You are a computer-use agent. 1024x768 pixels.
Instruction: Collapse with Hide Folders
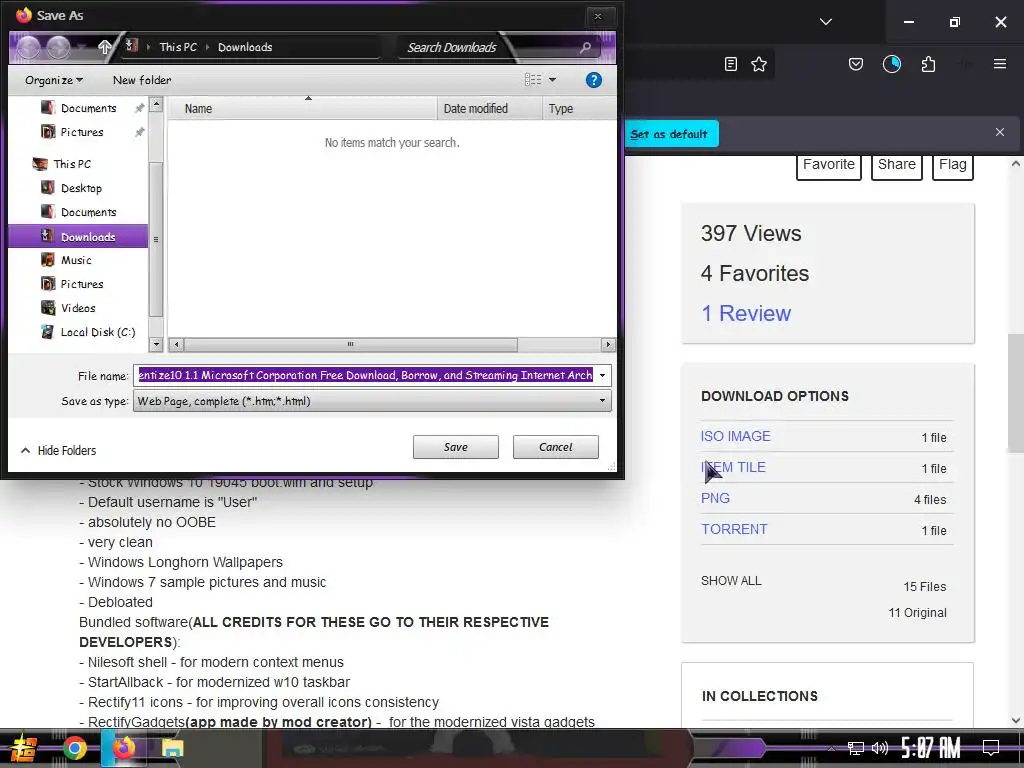point(59,451)
